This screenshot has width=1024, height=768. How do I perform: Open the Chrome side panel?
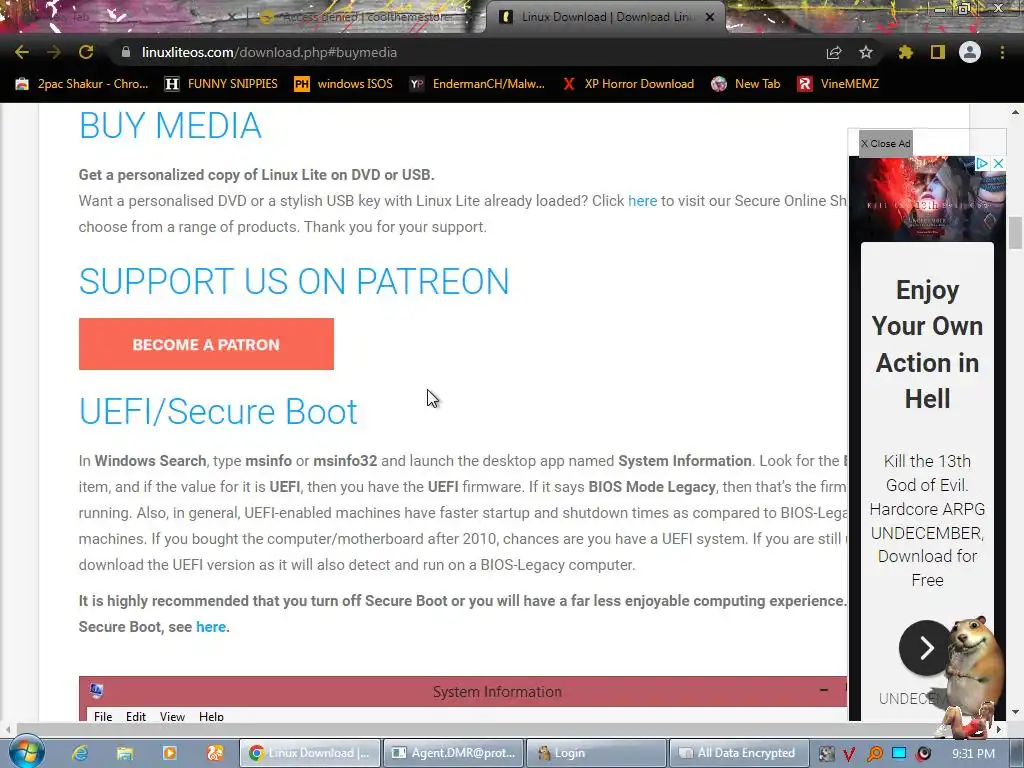tap(938, 52)
